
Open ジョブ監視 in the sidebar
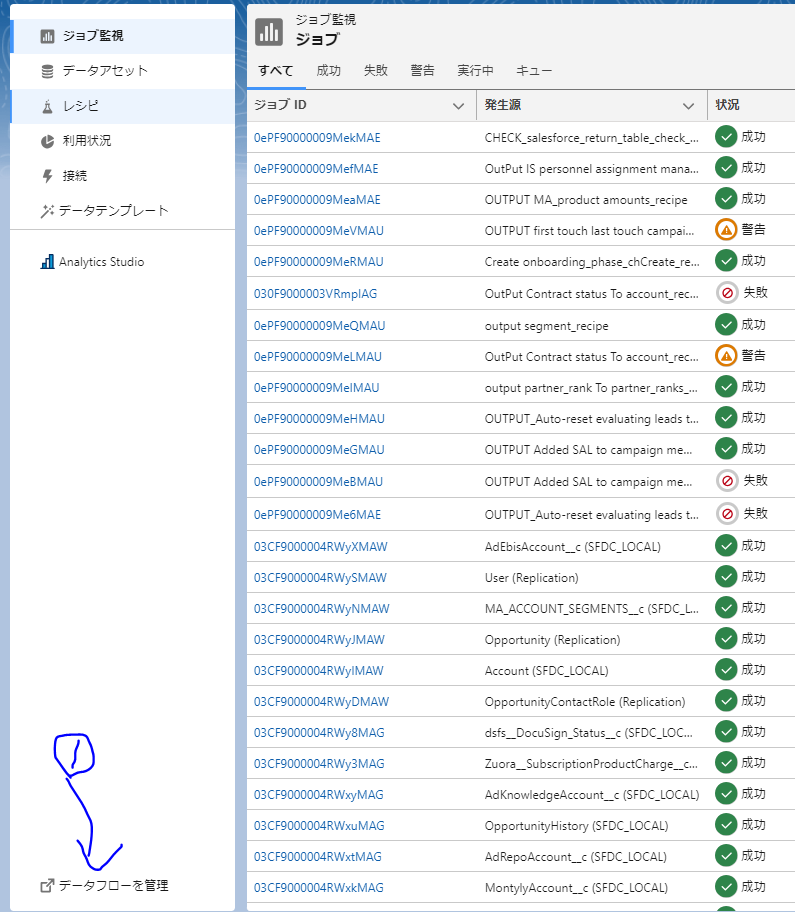pyautogui.click(x=122, y=36)
